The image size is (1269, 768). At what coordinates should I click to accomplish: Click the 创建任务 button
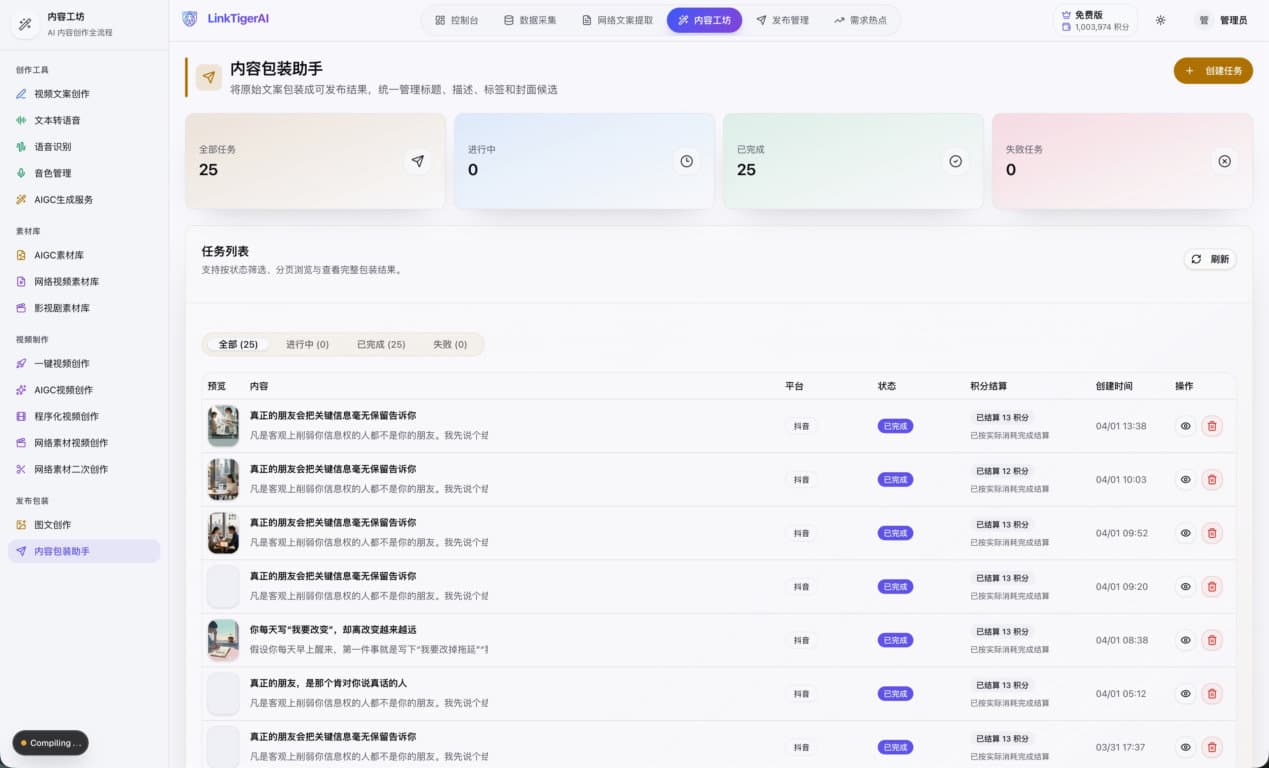coord(1213,71)
